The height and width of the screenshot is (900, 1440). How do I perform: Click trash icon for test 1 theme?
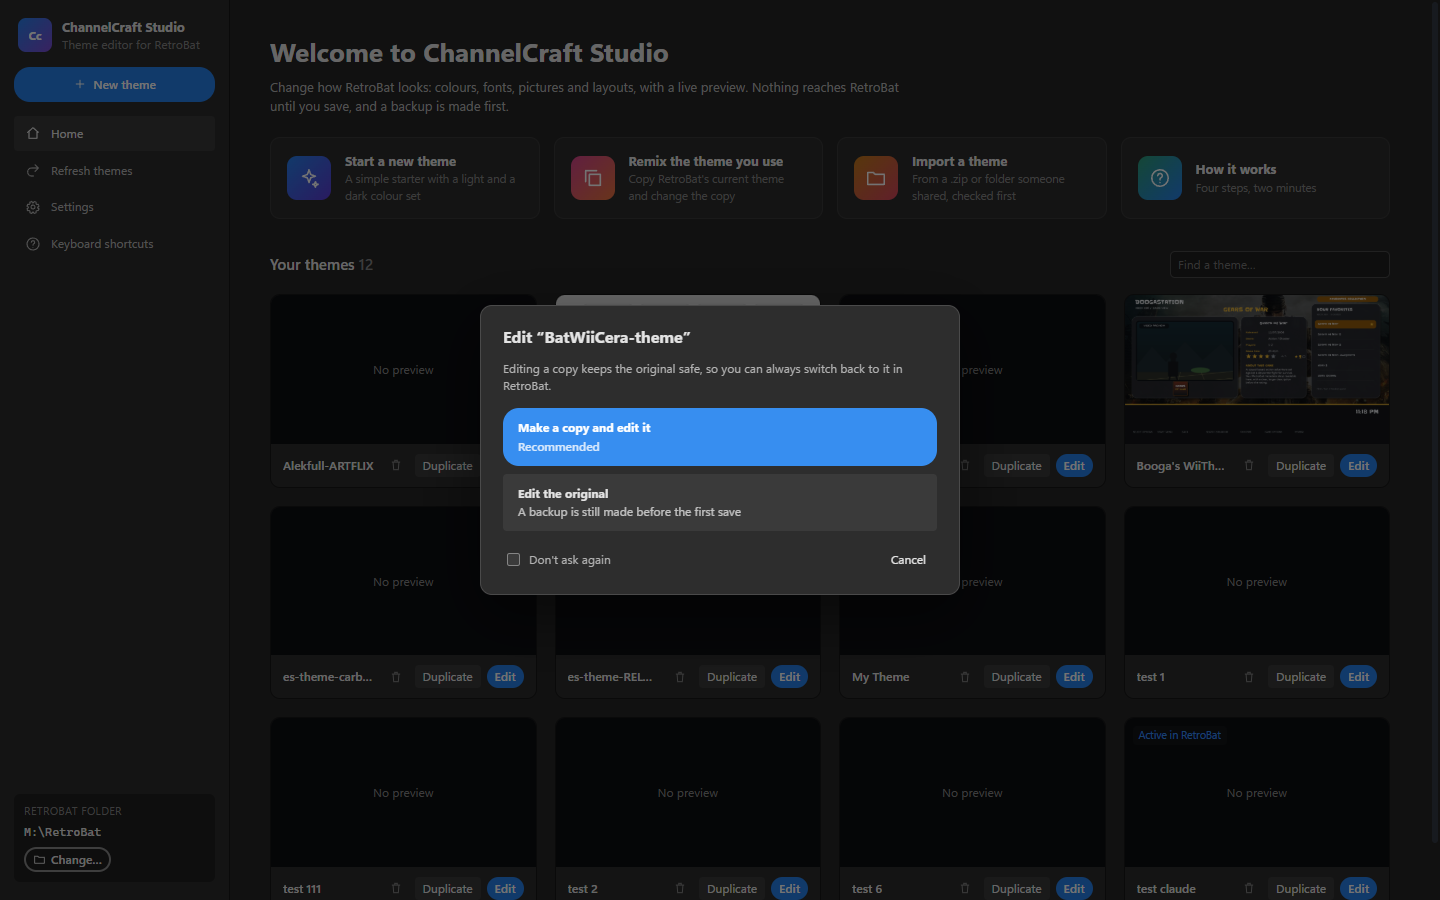(1249, 677)
